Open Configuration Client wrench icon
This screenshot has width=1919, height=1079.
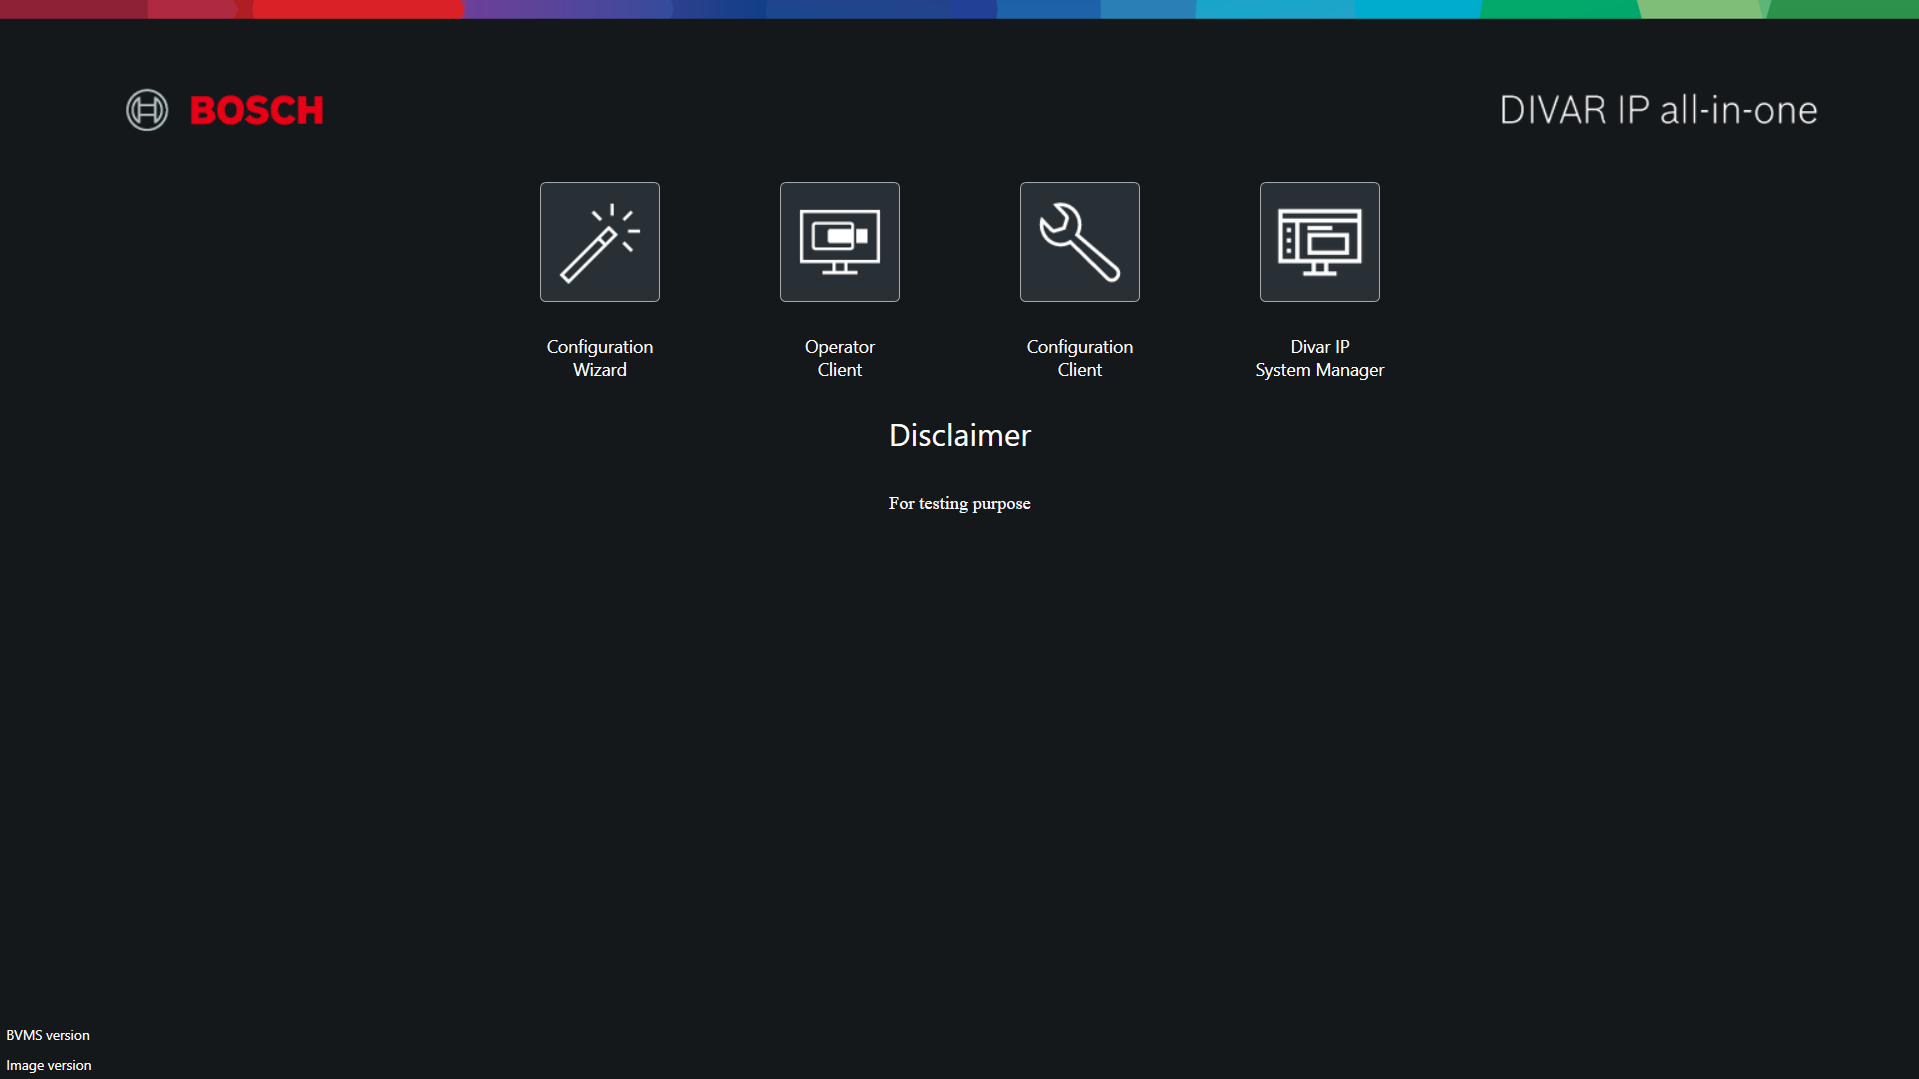point(1080,242)
